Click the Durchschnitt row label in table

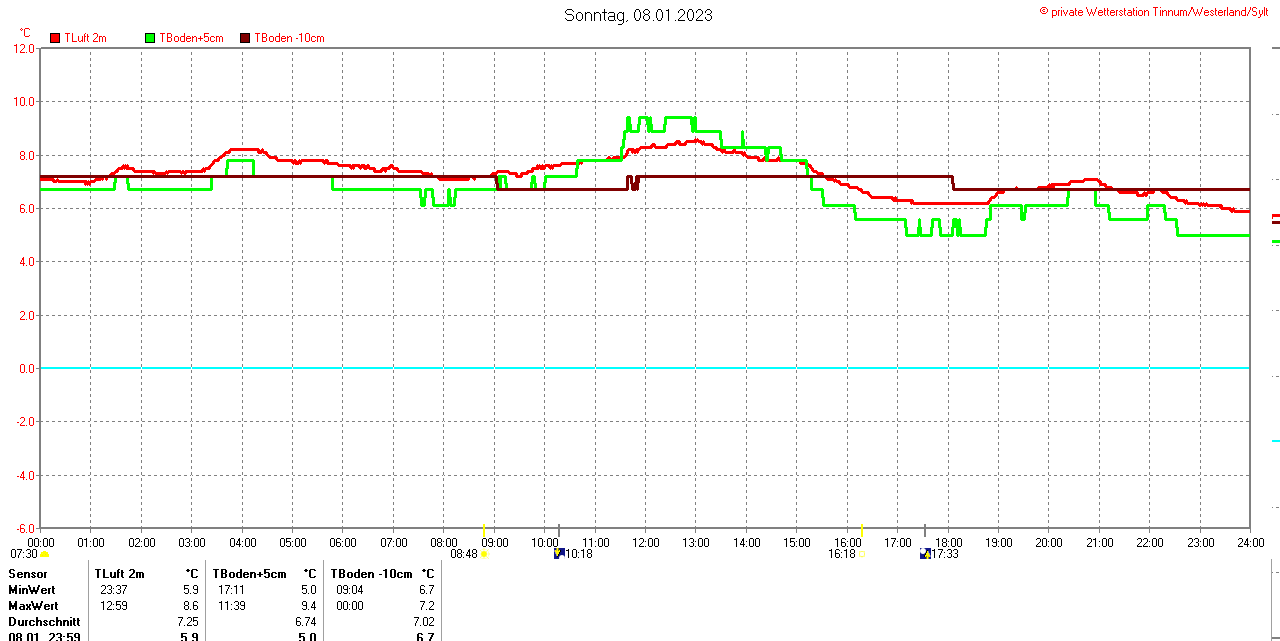(x=44, y=621)
